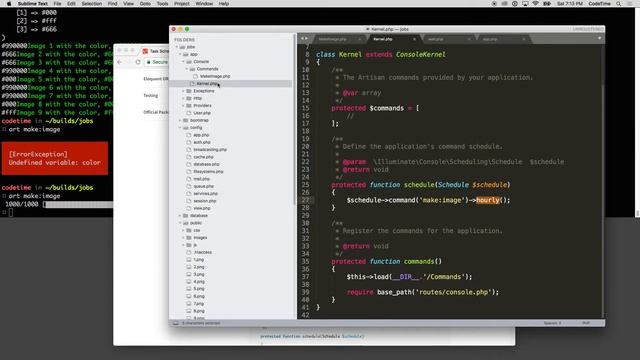Open the Goto menu
This screenshot has width=640, height=360.
145,4
